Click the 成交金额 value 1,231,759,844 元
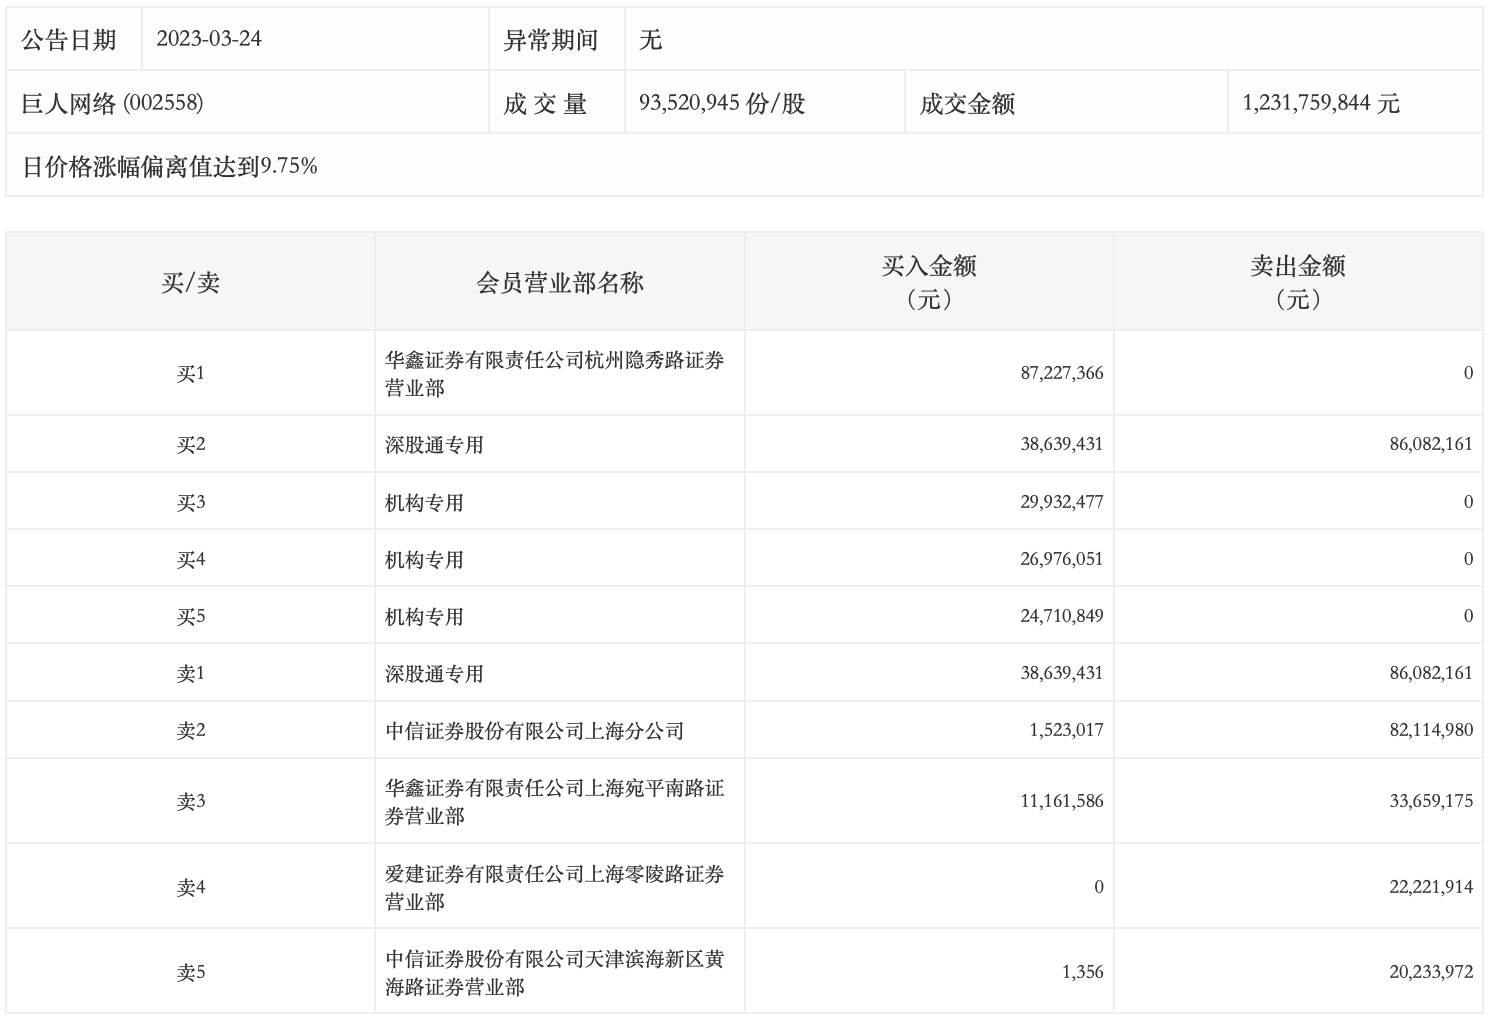Screen dimensions: 1496x1022 tap(1320, 103)
